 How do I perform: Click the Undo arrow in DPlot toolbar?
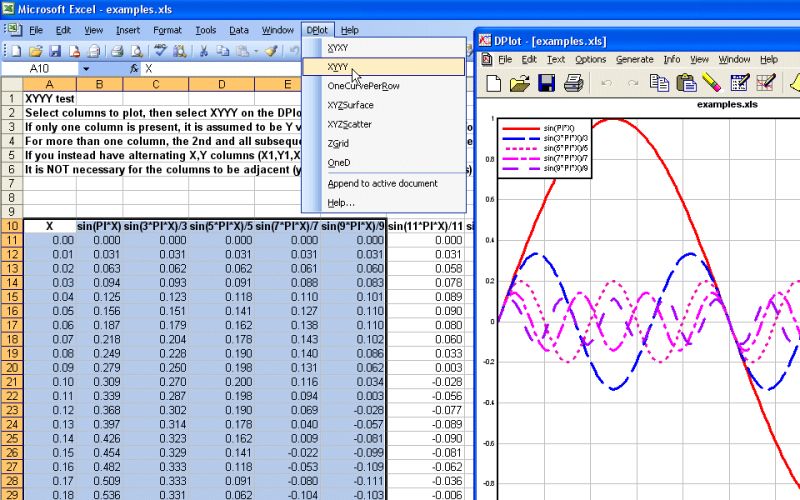(x=606, y=83)
